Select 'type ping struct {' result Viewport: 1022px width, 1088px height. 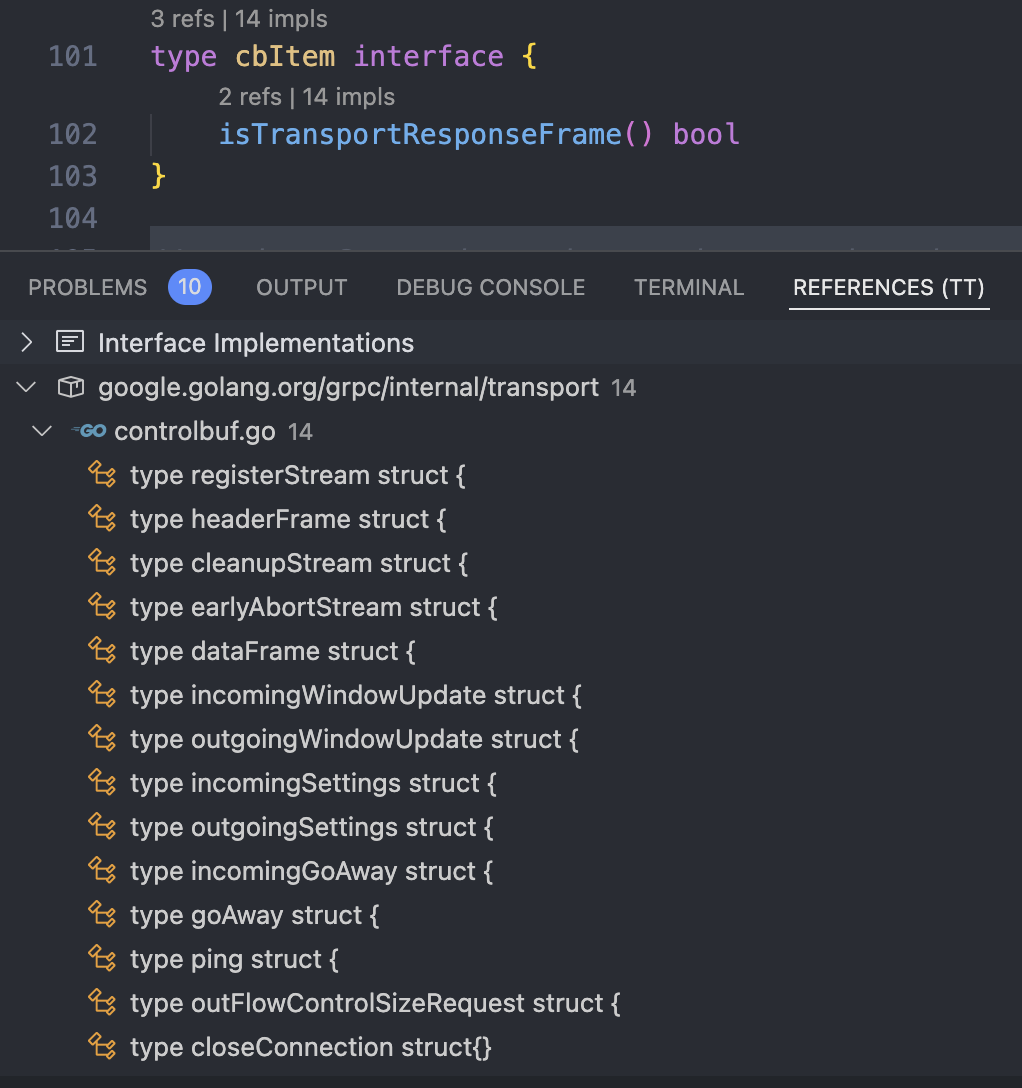click(235, 959)
